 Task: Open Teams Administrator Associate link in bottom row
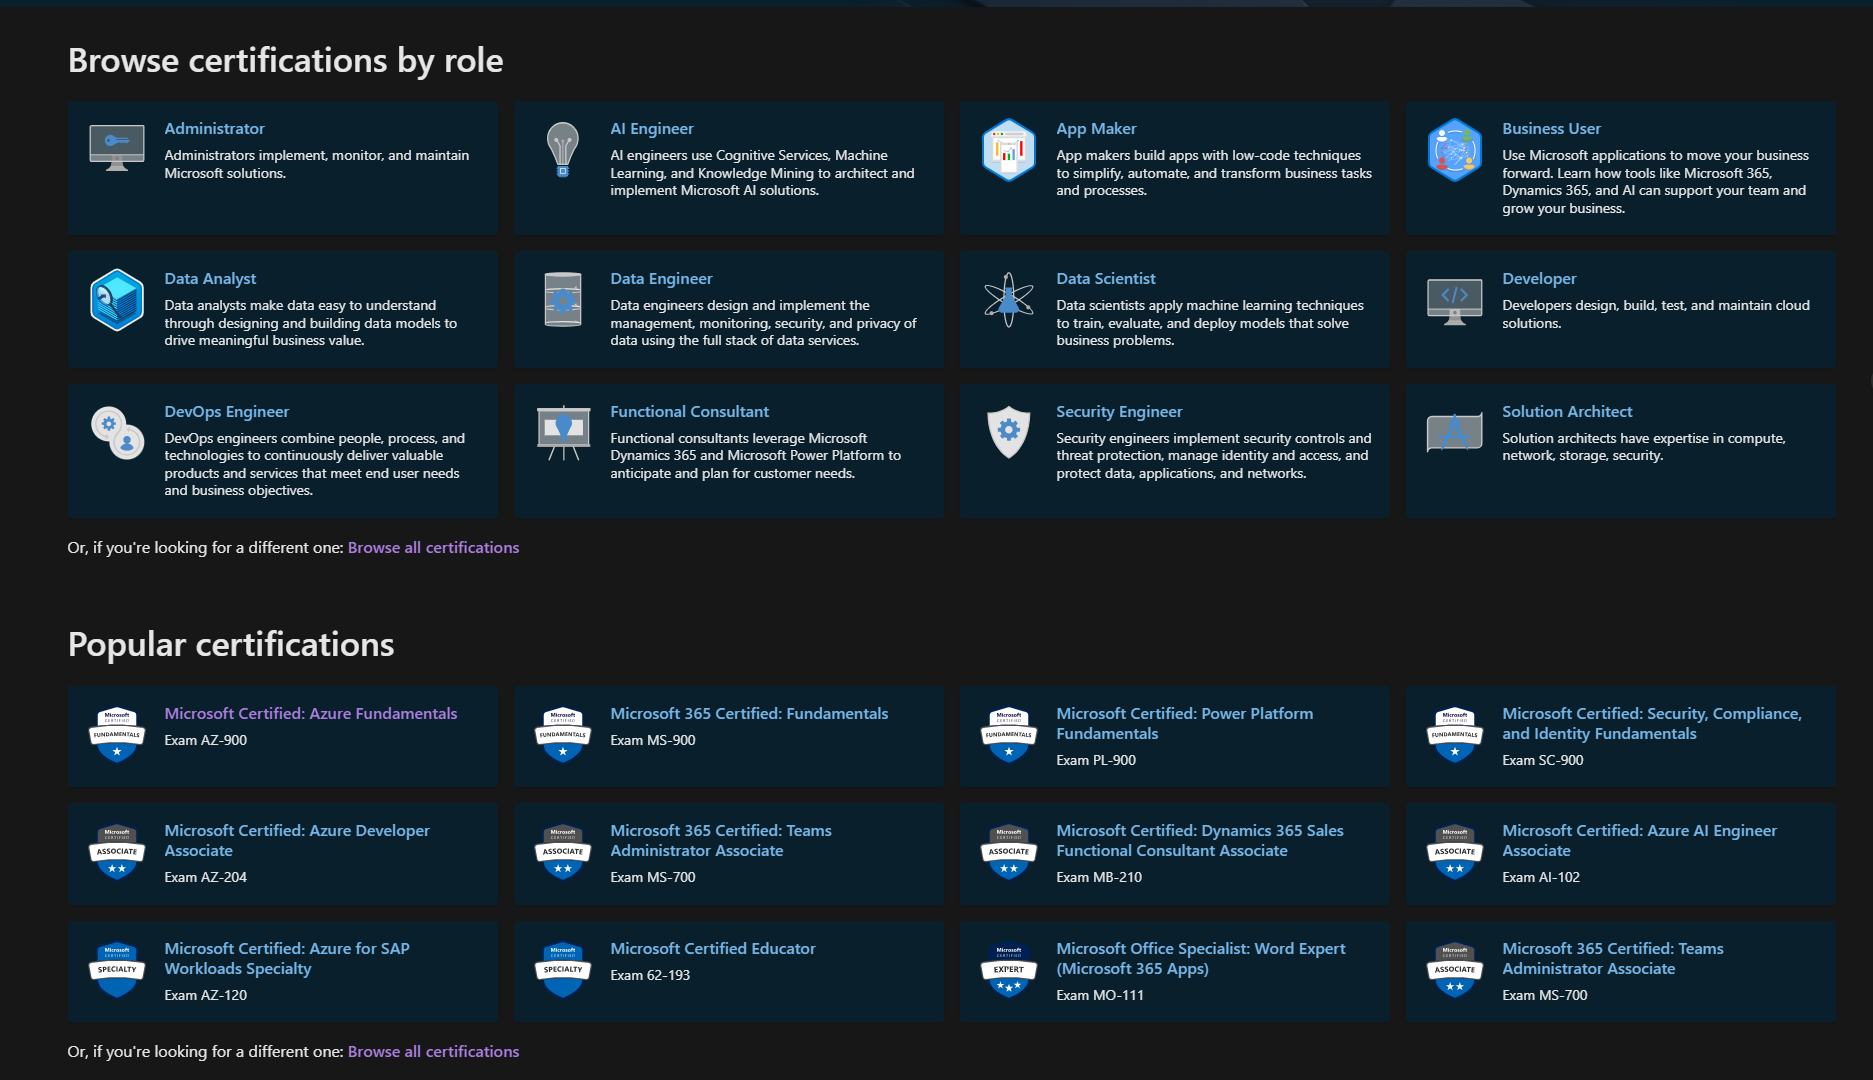click(x=1613, y=959)
